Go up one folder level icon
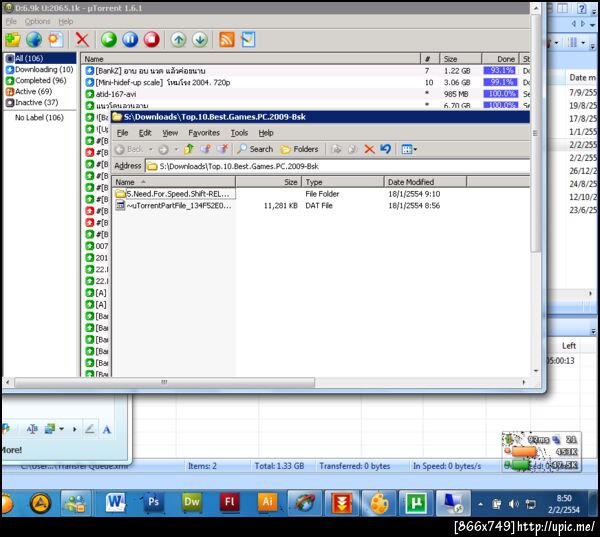The width and height of the screenshot is (600, 537). tap(189, 149)
